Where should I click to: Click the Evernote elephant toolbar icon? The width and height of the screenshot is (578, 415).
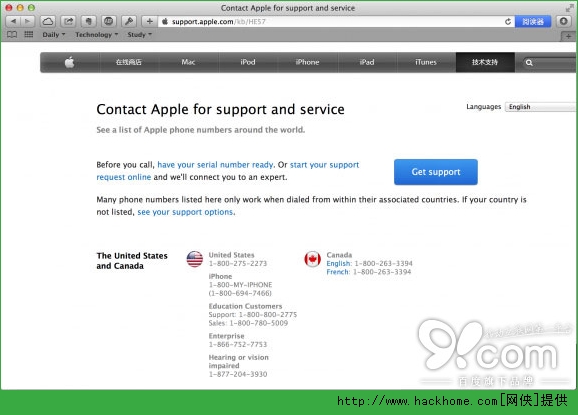point(88,21)
